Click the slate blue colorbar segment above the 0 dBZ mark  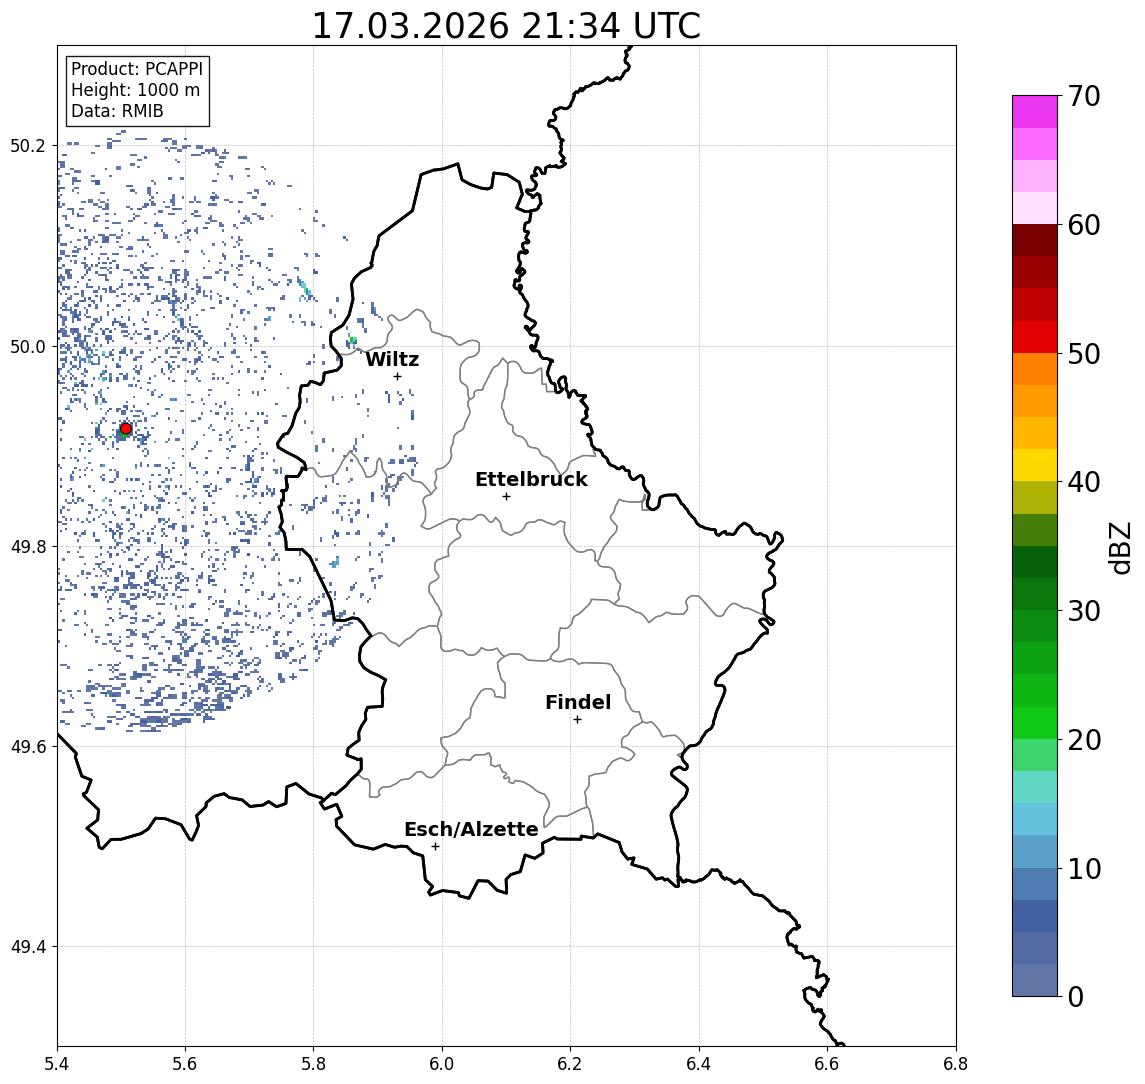coord(1035,980)
